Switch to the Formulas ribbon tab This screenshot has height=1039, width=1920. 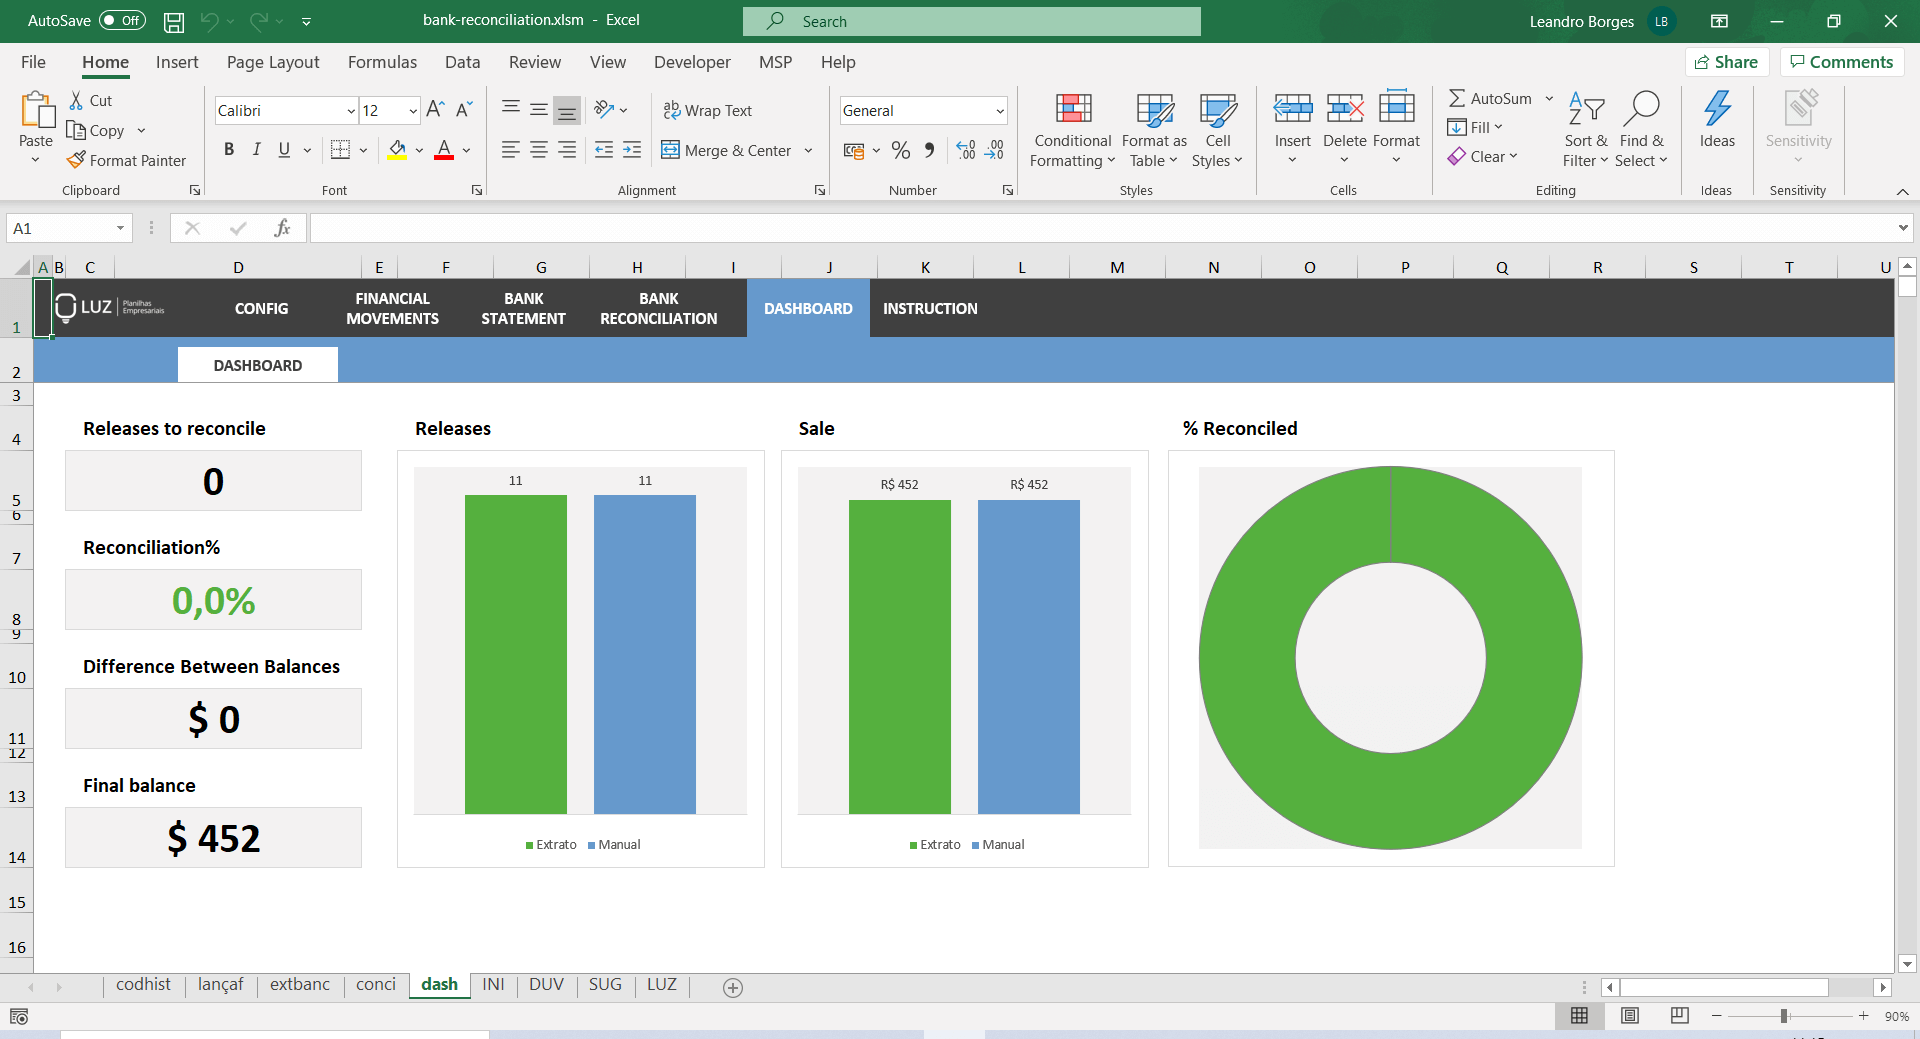click(381, 62)
